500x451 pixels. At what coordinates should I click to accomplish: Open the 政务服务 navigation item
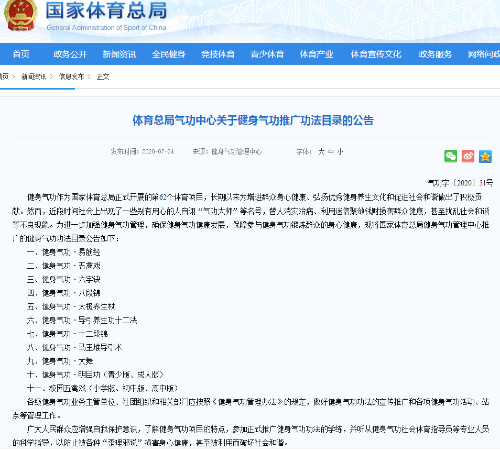435,54
